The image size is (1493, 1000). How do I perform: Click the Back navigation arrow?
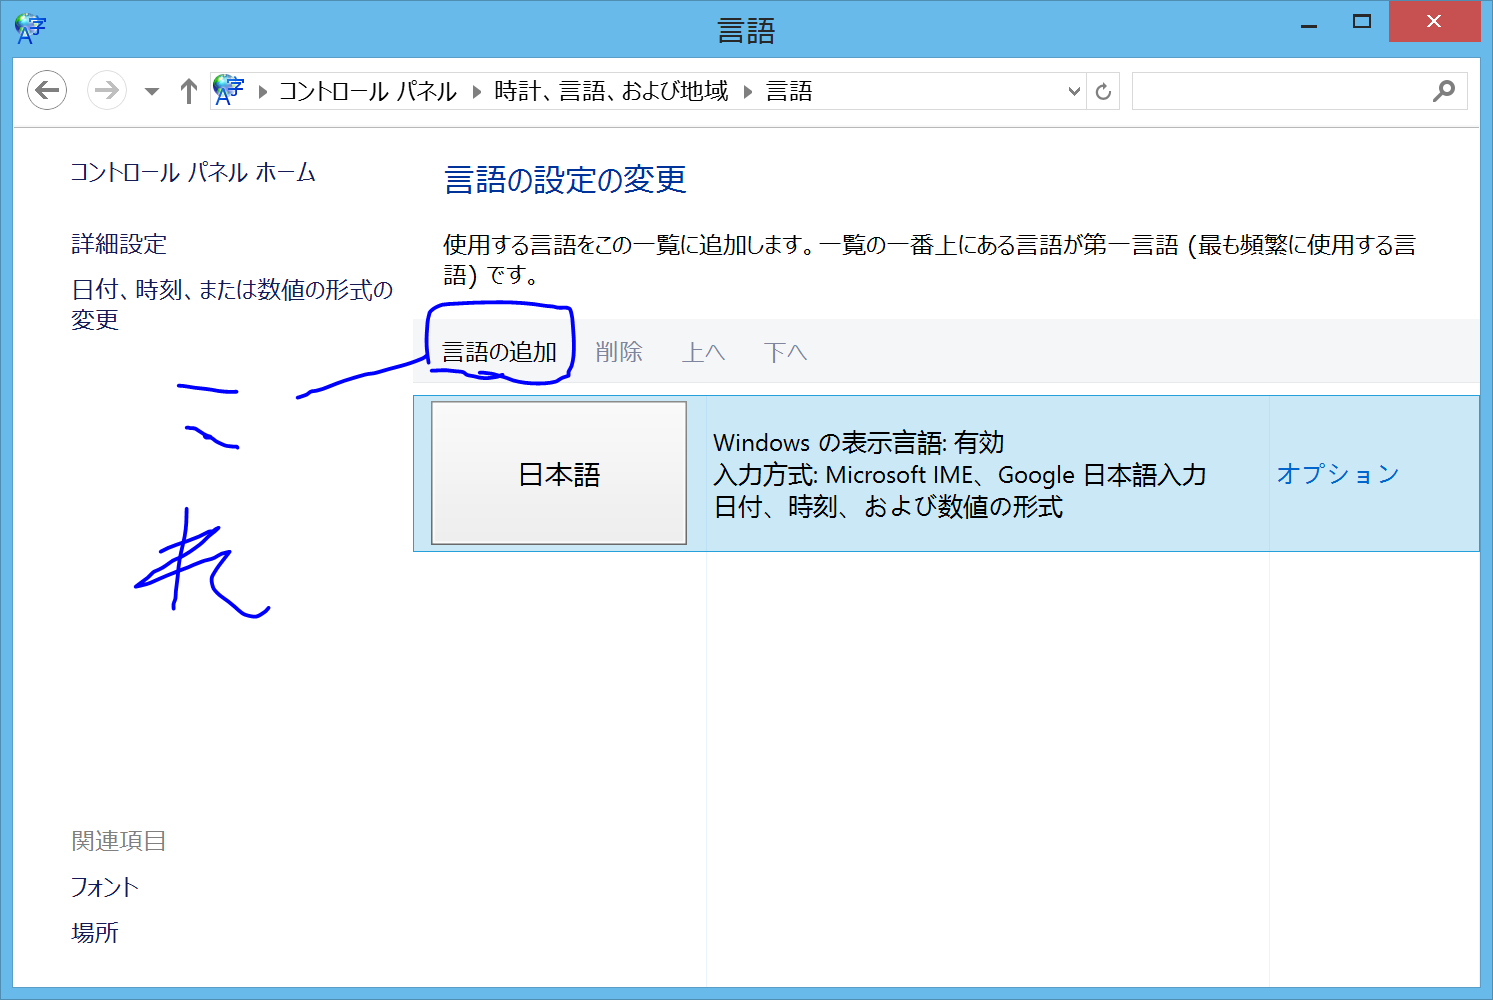[47, 91]
